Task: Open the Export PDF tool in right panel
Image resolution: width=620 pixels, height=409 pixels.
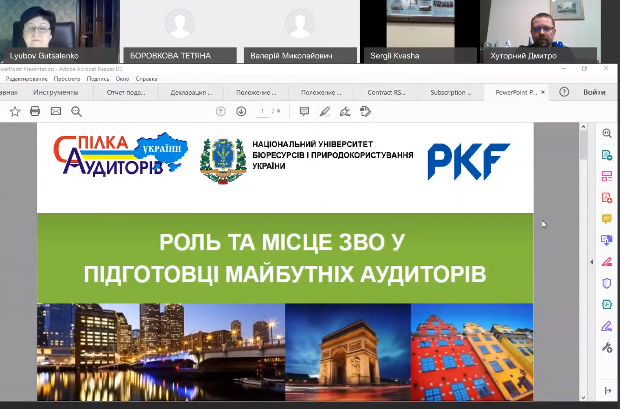Action: pyautogui.click(x=607, y=155)
